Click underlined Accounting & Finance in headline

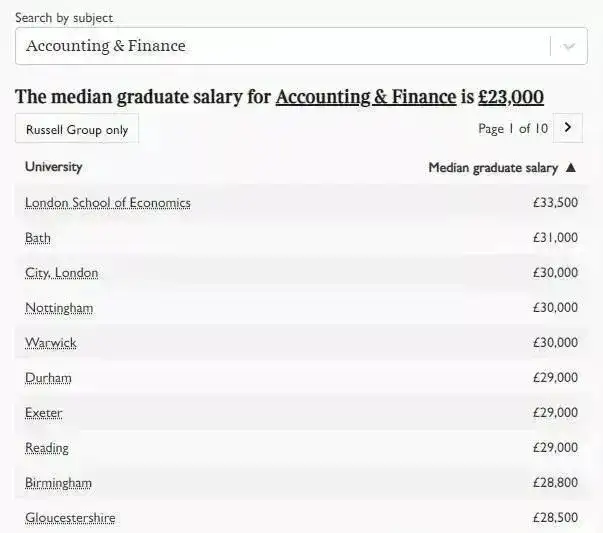coord(366,97)
